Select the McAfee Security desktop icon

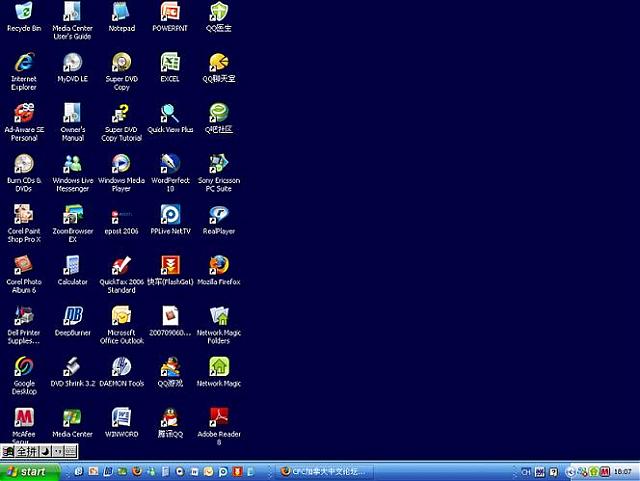(x=24, y=417)
